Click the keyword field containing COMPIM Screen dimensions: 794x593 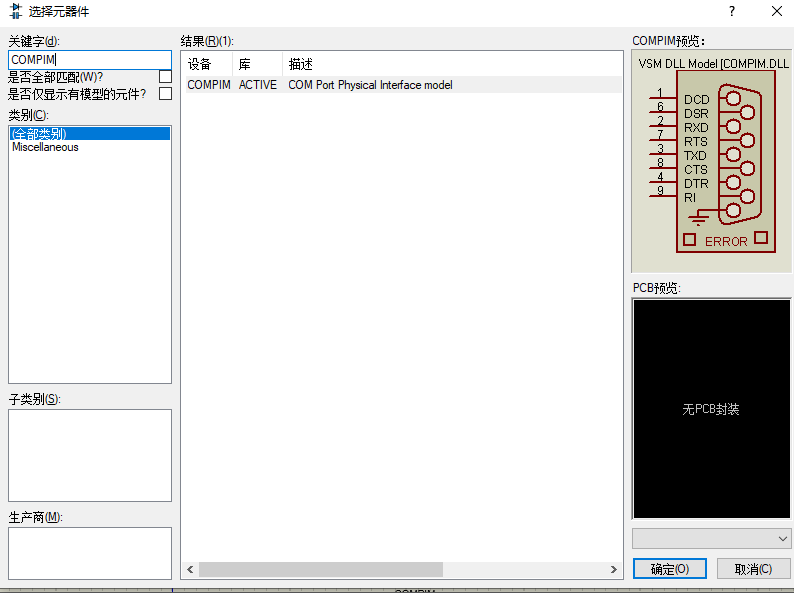pos(90,60)
